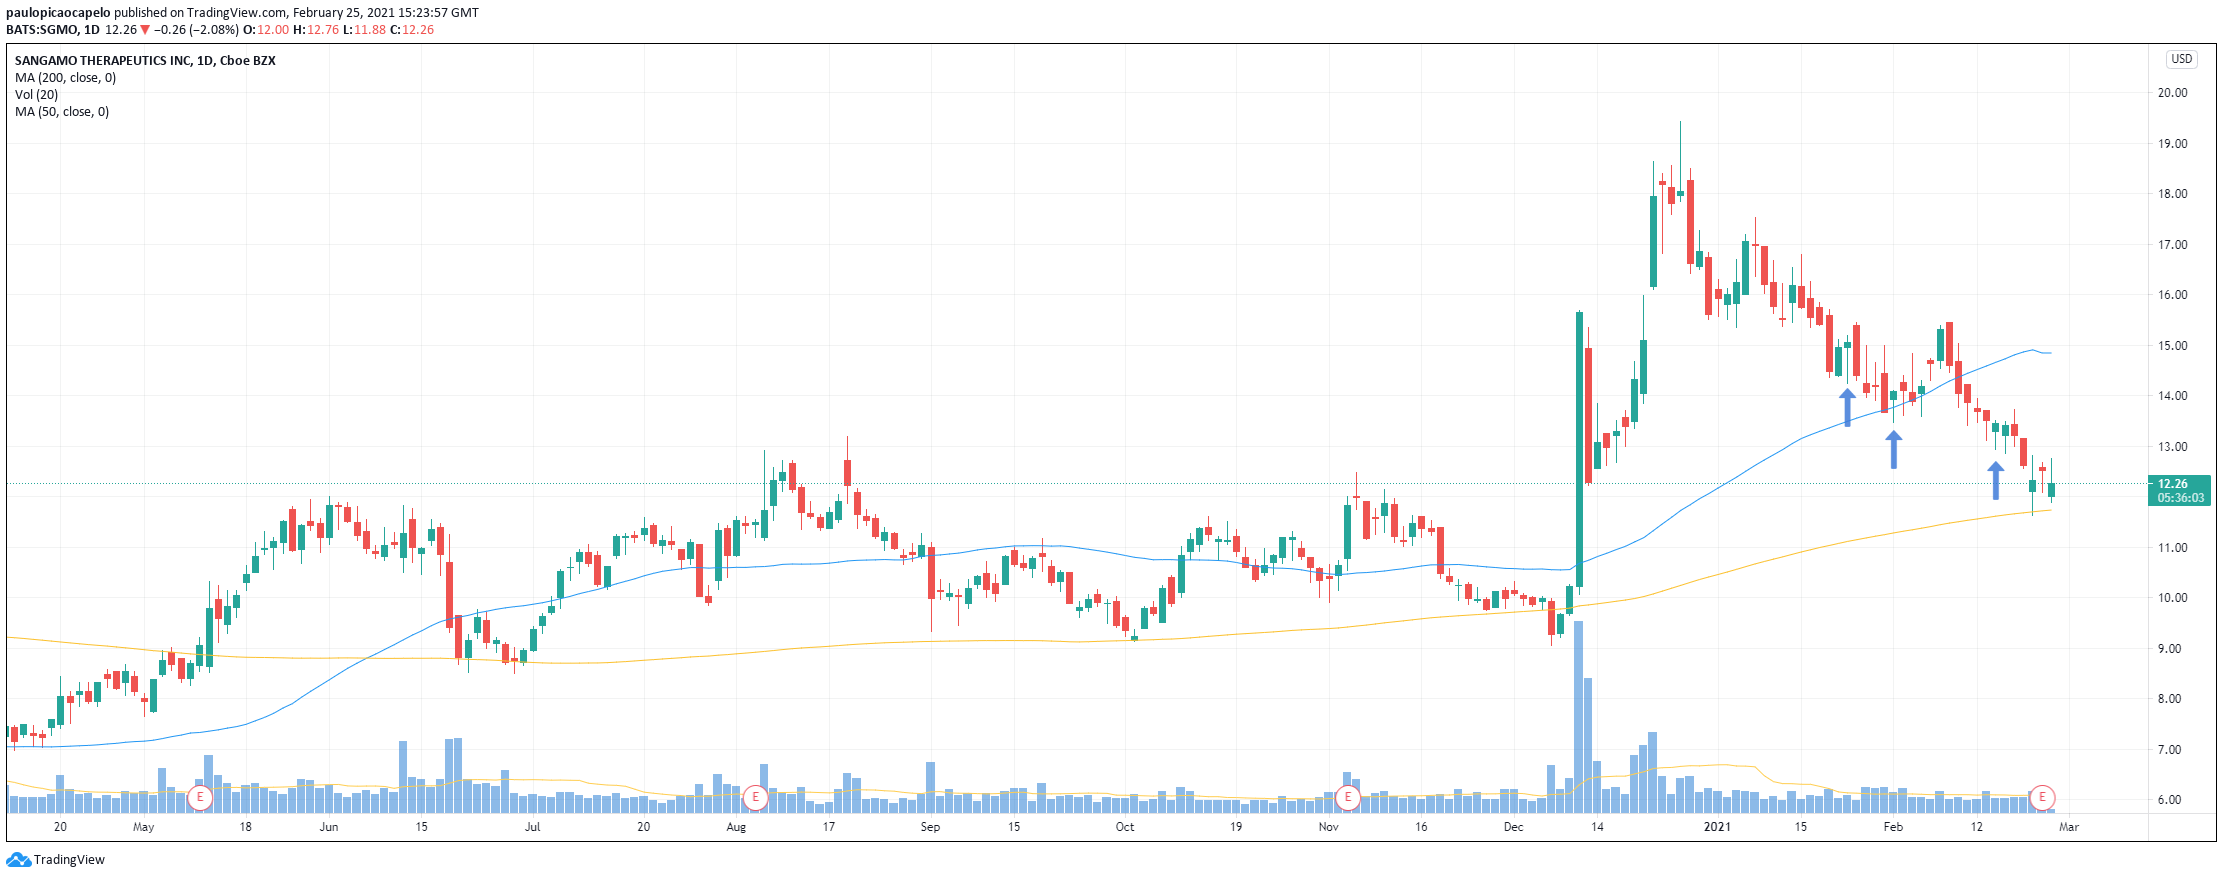Click the 16.00 price axis label

coord(2172,295)
